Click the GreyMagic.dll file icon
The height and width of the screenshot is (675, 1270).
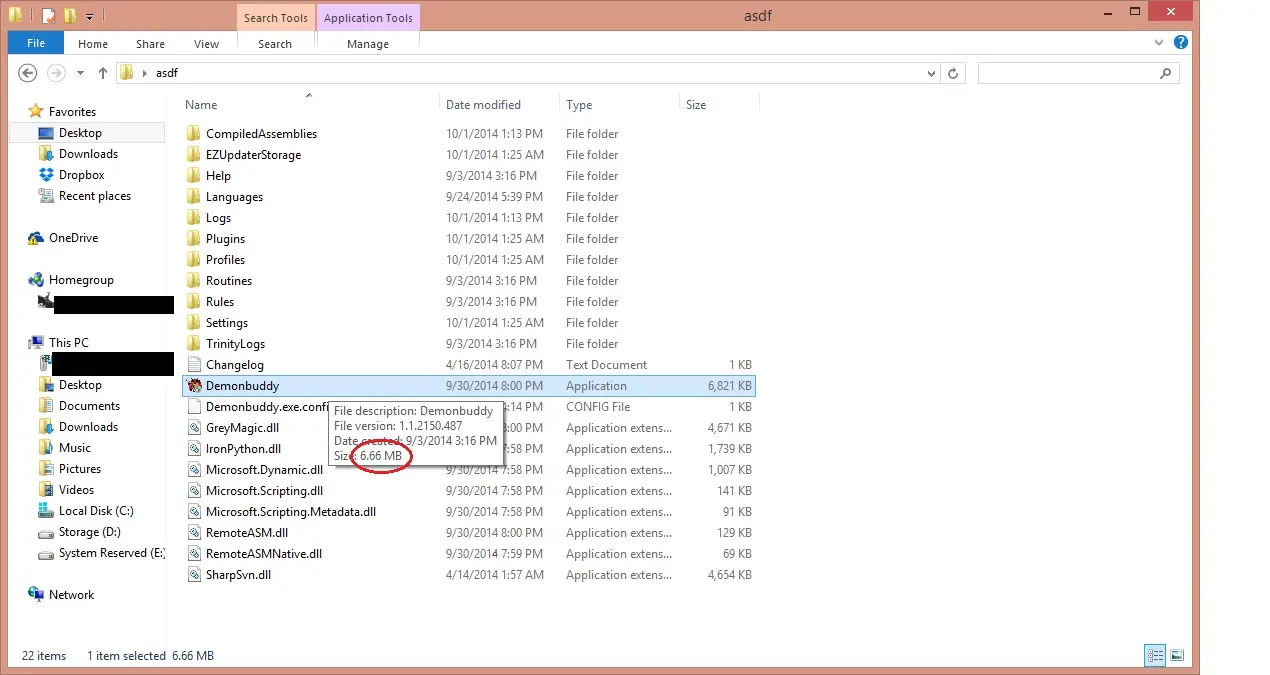pos(195,428)
